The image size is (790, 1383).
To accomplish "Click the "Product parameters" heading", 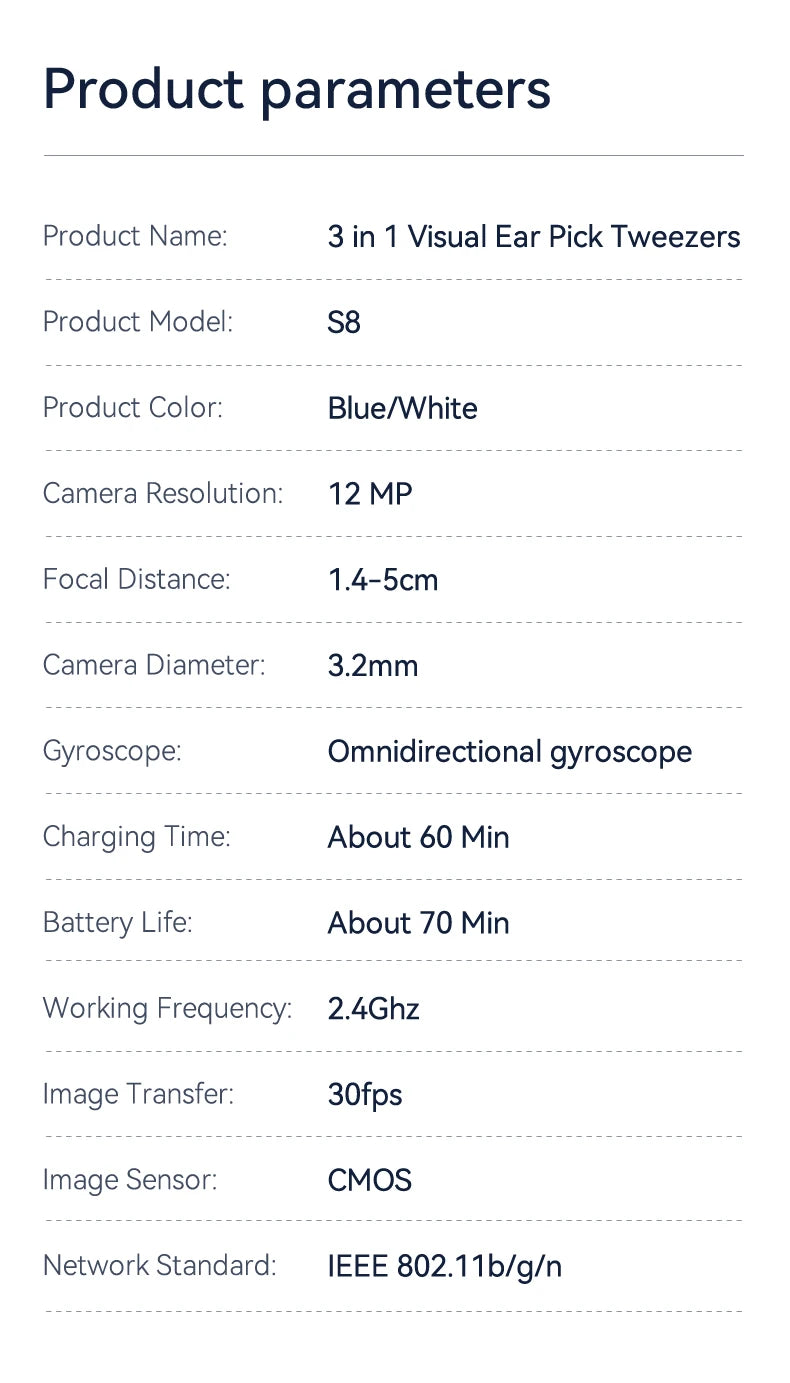I will [x=297, y=90].
